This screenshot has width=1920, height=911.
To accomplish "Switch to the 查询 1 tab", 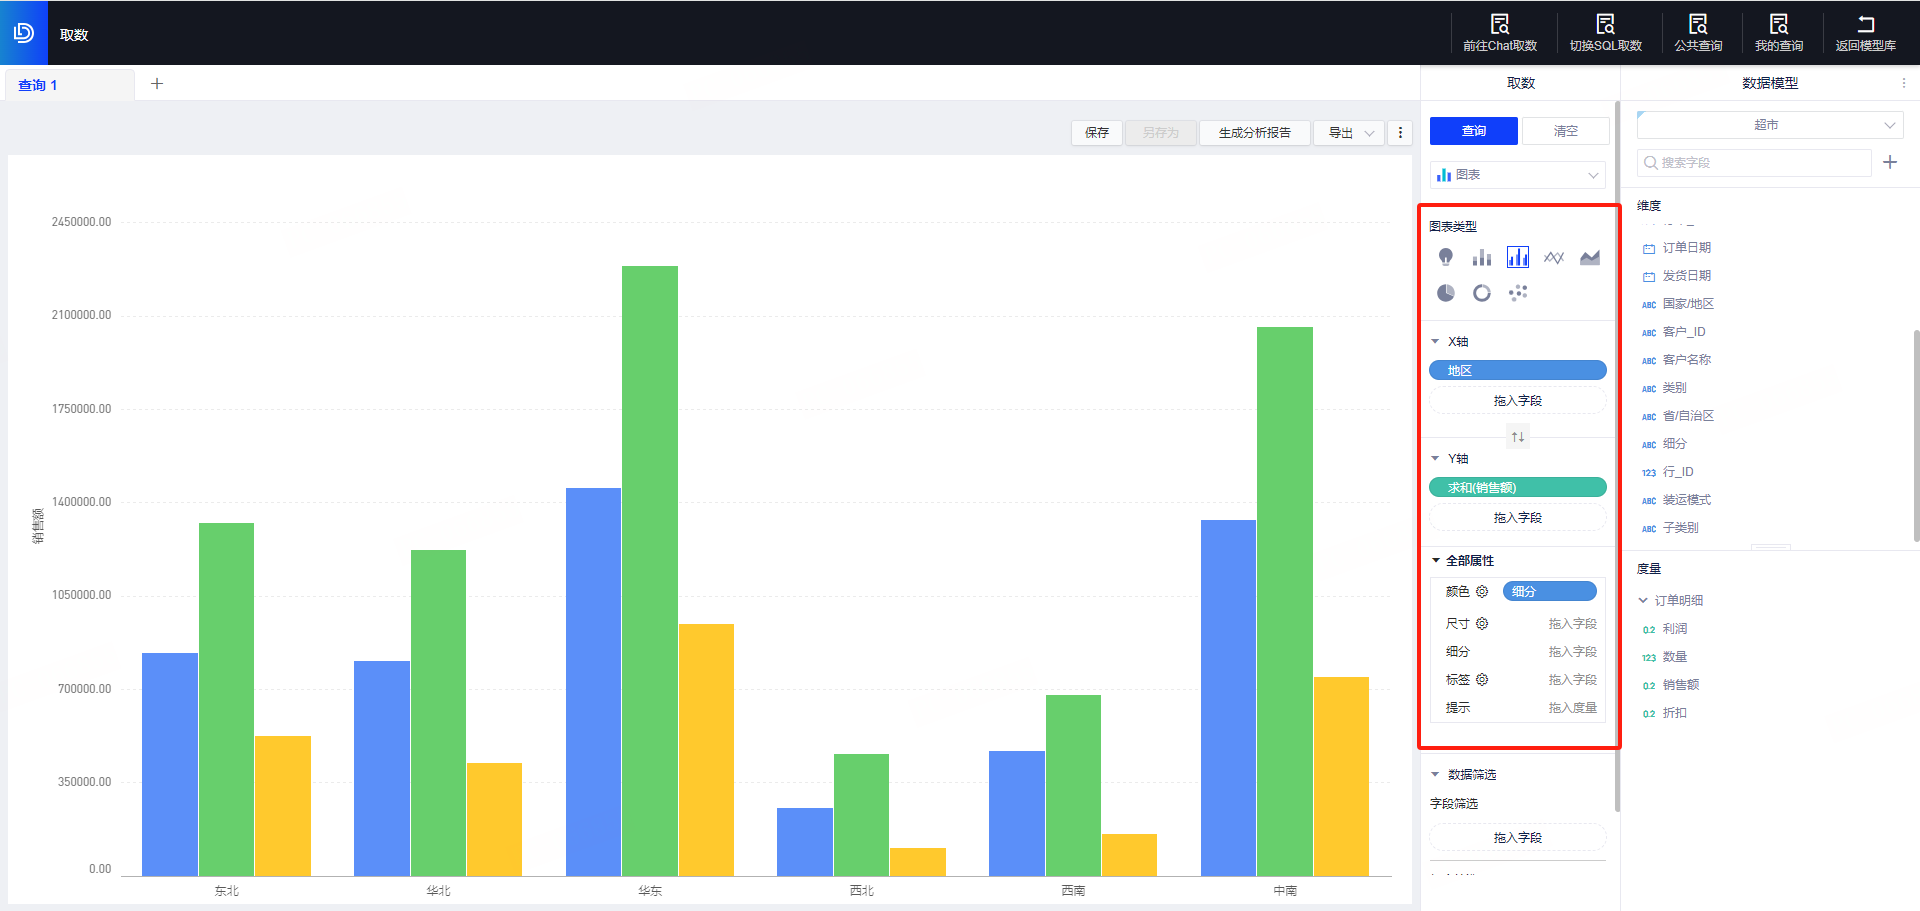I will 38,85.
